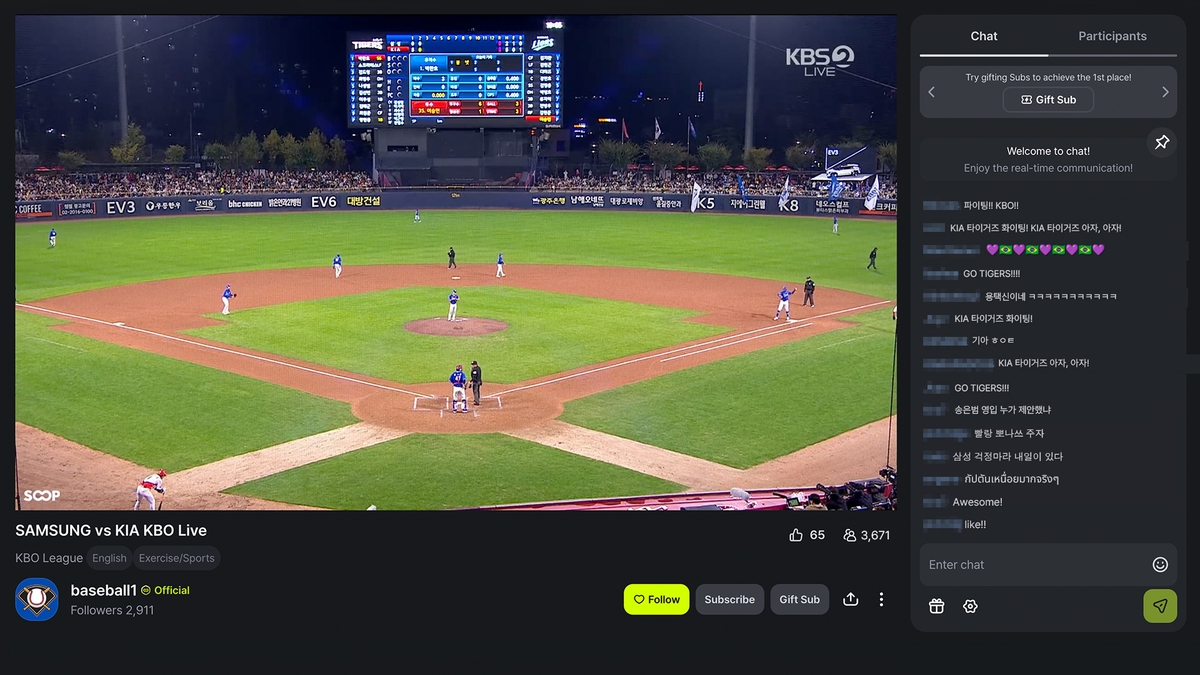Select the Chat tab

point(984,36)
